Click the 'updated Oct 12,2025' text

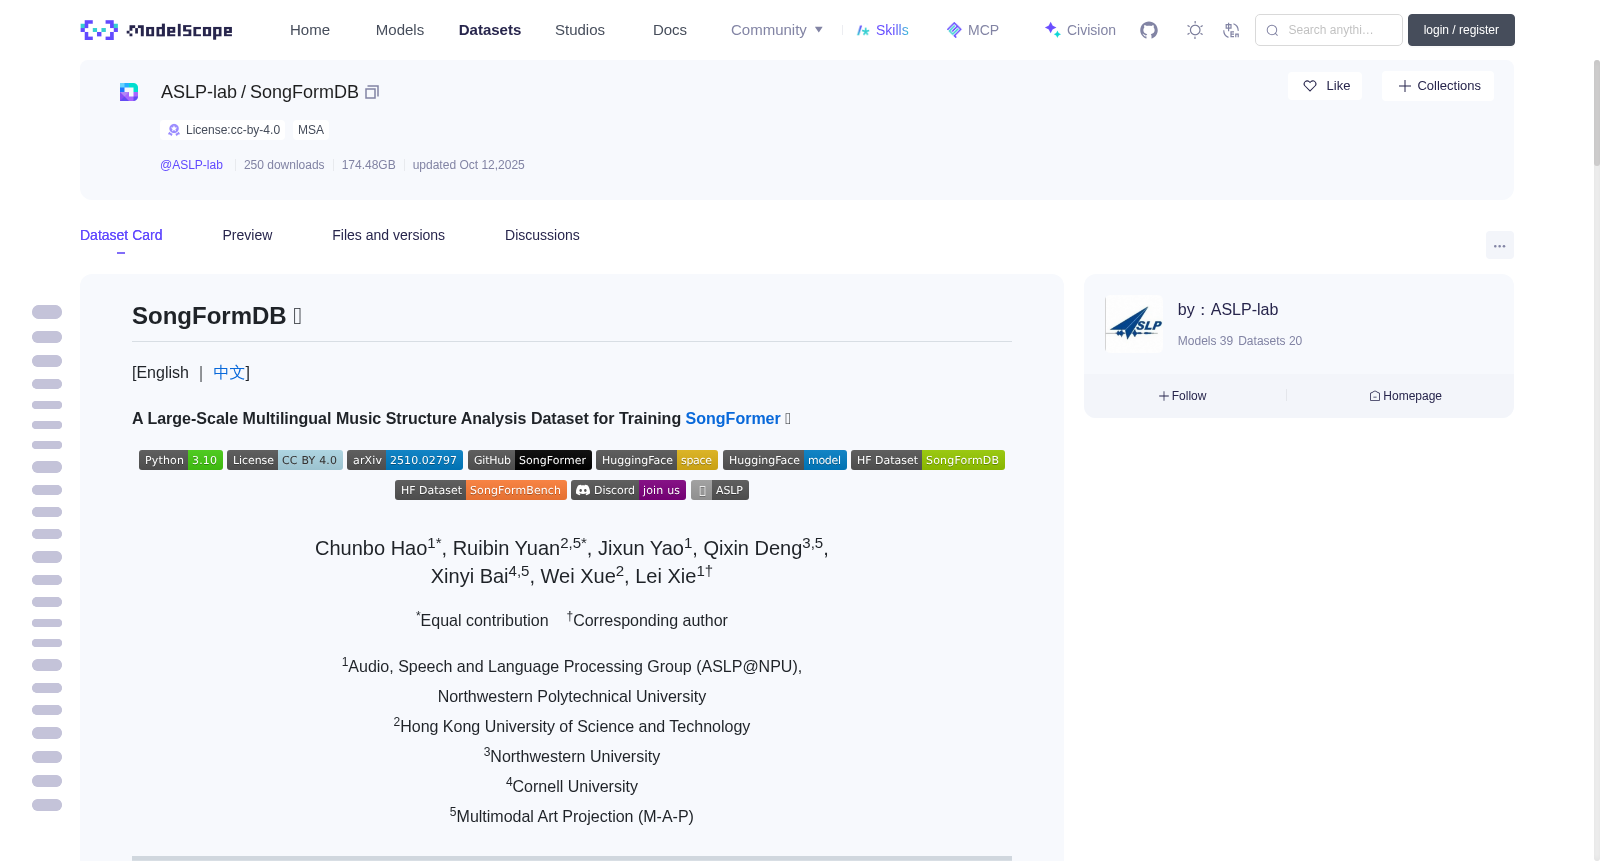469,165
